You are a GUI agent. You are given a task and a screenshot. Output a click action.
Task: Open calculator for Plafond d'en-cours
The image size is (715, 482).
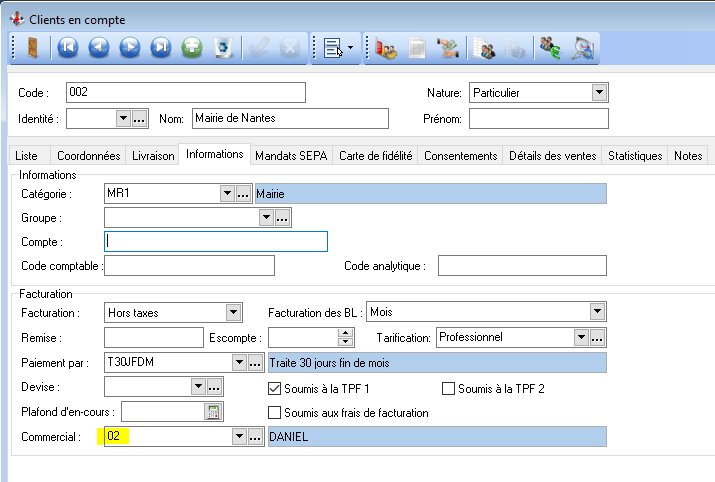click(213, 412)
